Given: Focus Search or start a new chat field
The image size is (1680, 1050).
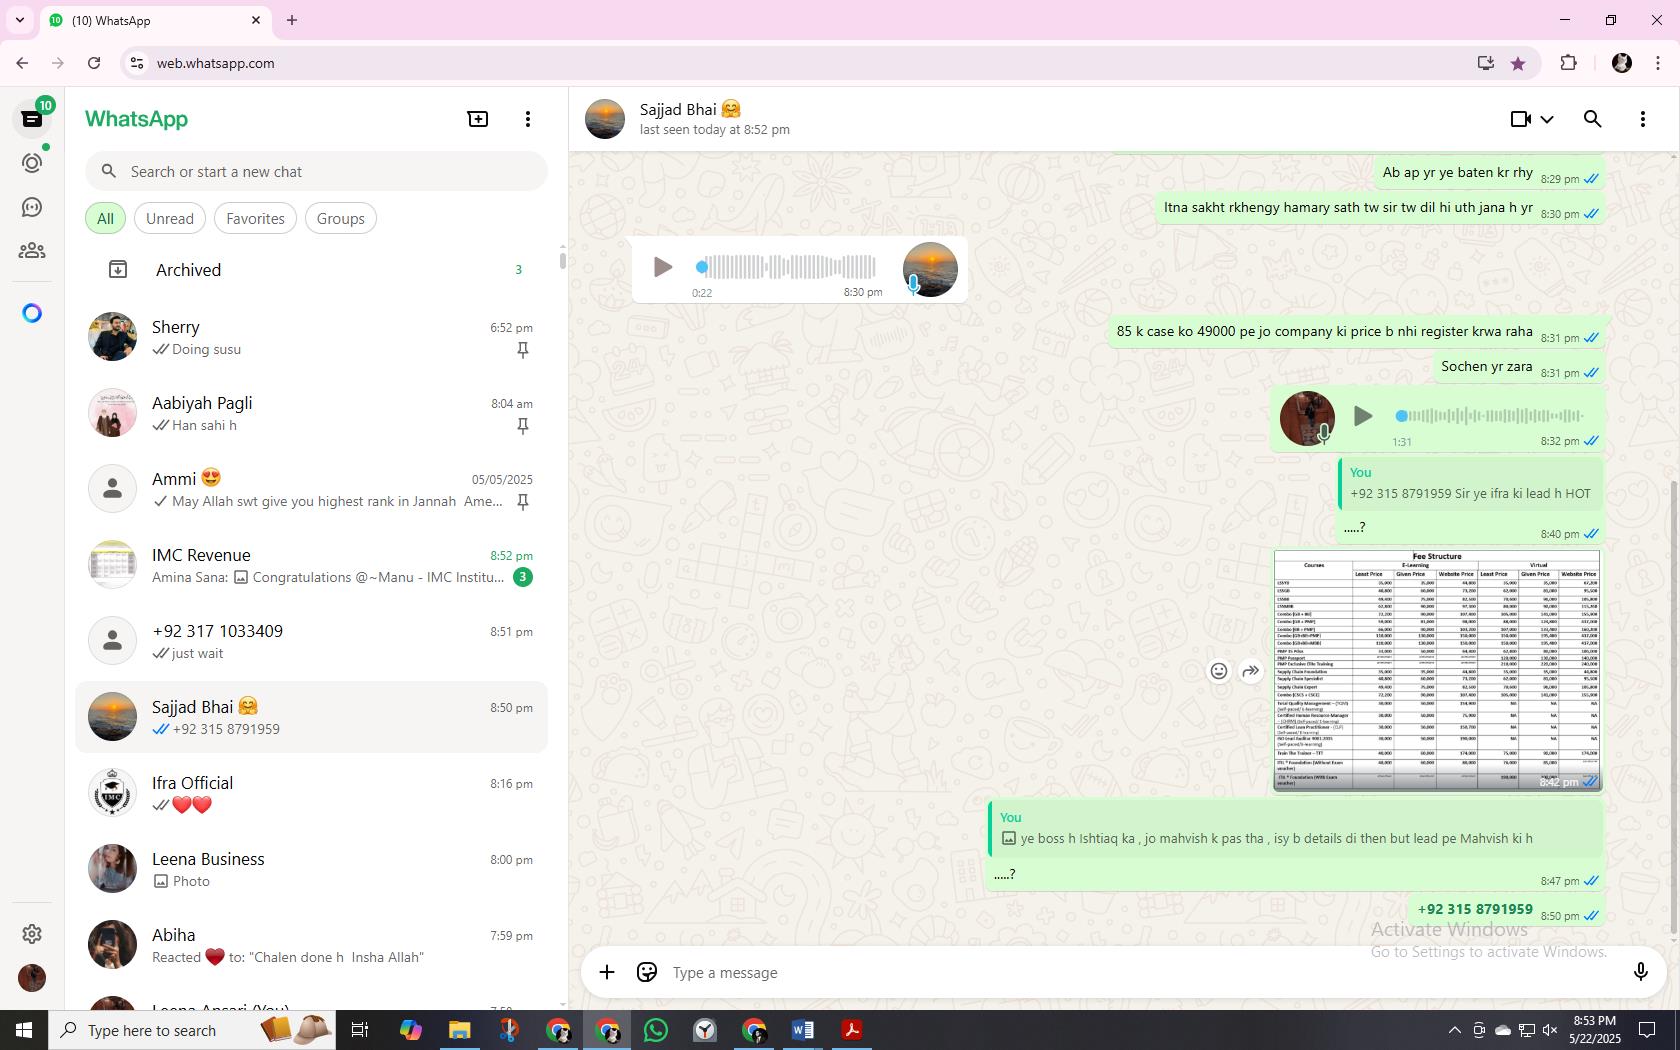Looking at the screenshot, I should coord(316,171).
